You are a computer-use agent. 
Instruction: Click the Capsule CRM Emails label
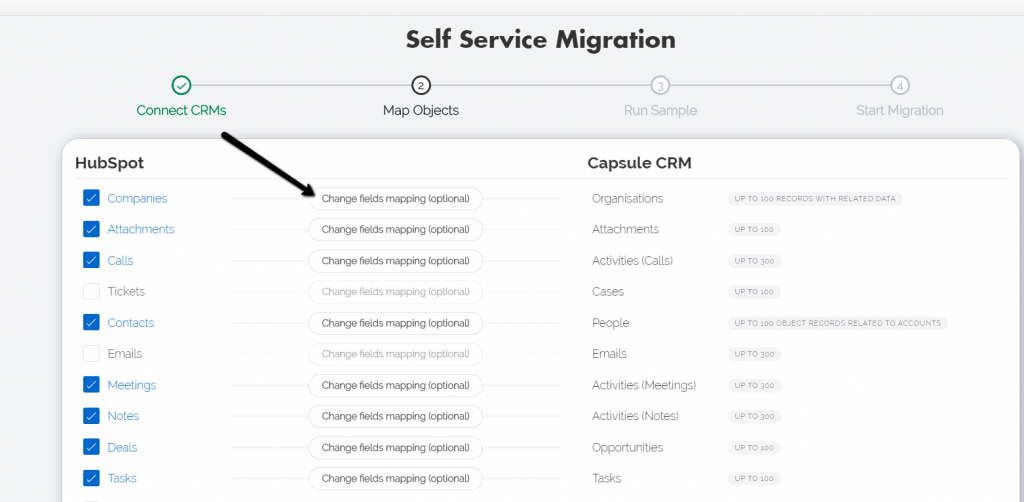pos(609,354)
